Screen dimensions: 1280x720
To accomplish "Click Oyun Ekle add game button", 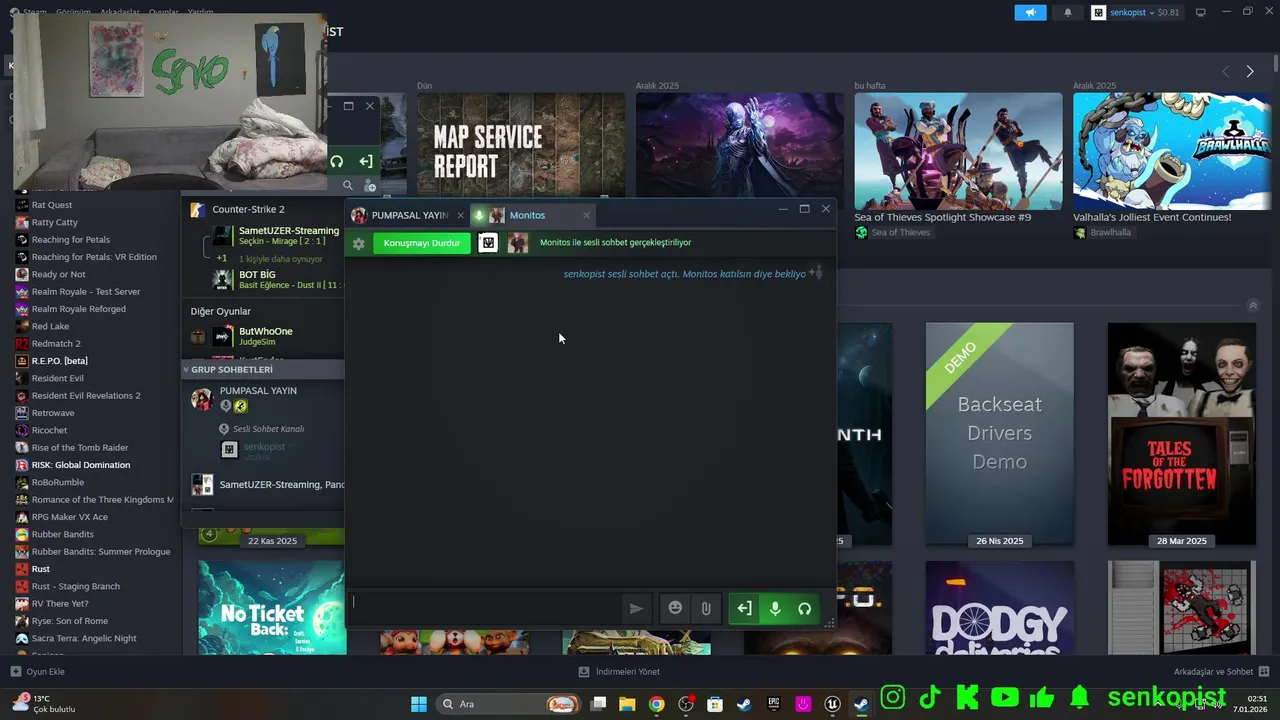I will [38, 672].
